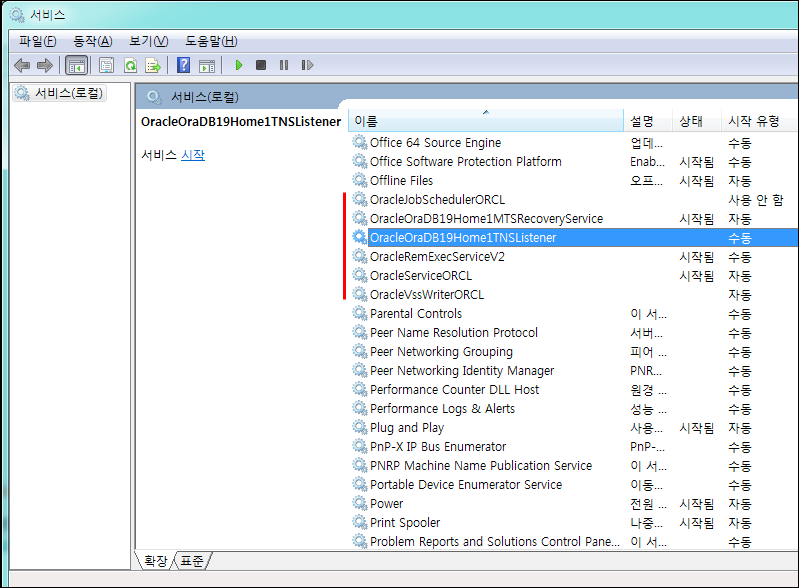The width and height of the screenshot is (799, 588).
Task: Stop the service with the square icon
Action: tap(261, 65)
